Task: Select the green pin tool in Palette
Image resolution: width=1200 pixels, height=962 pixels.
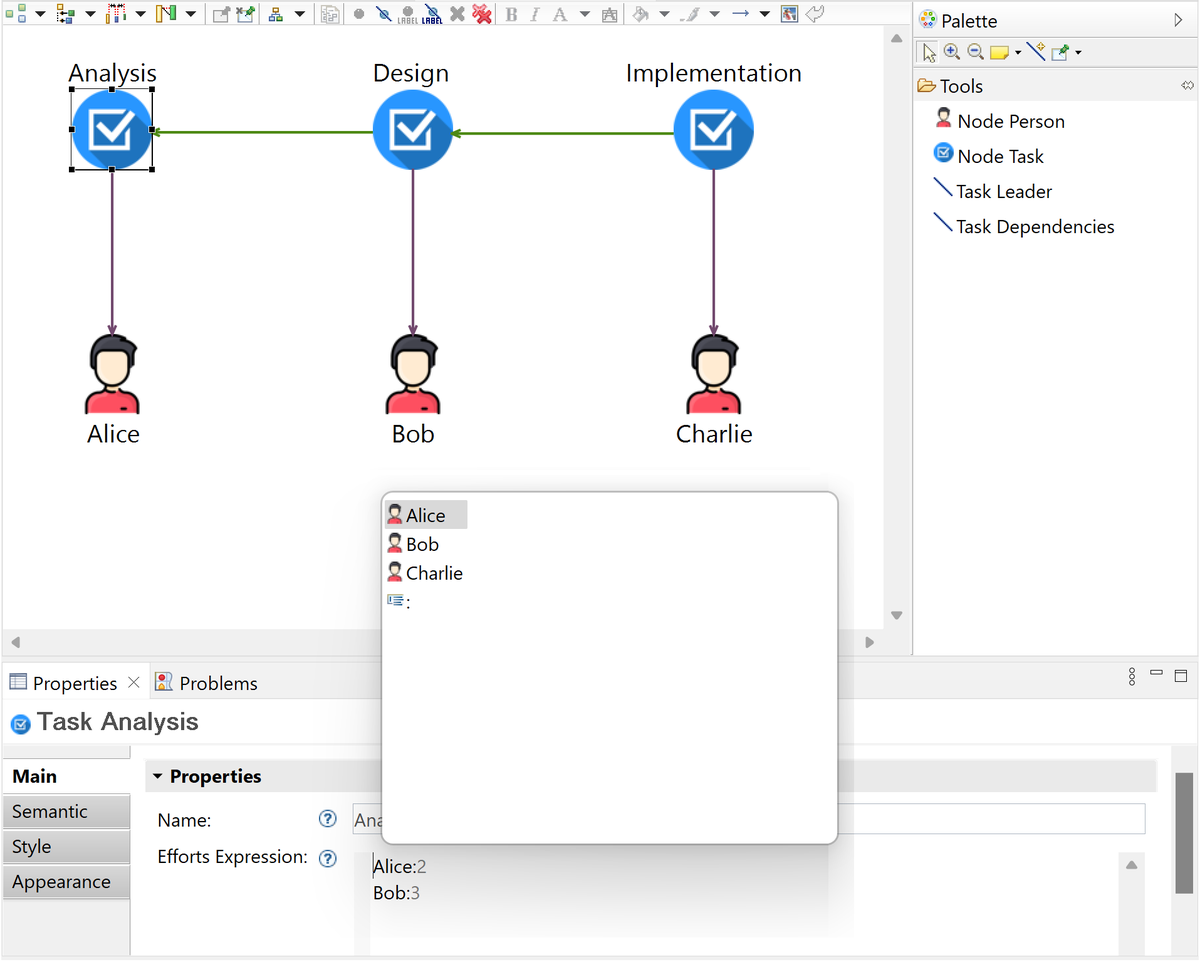Action: click(x=1060, y=52)
